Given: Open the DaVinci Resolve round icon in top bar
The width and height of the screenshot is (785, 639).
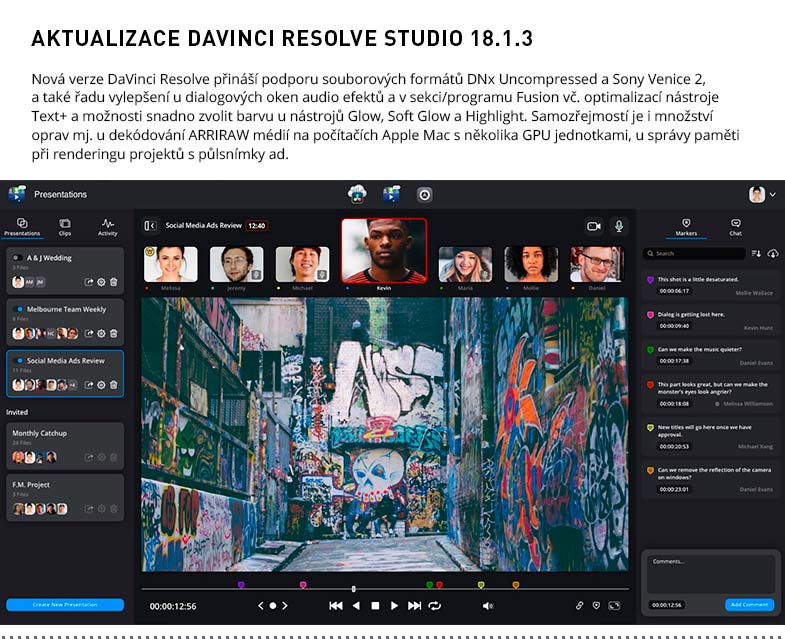Looking at the screenshot, I should (x=425, y=195).
